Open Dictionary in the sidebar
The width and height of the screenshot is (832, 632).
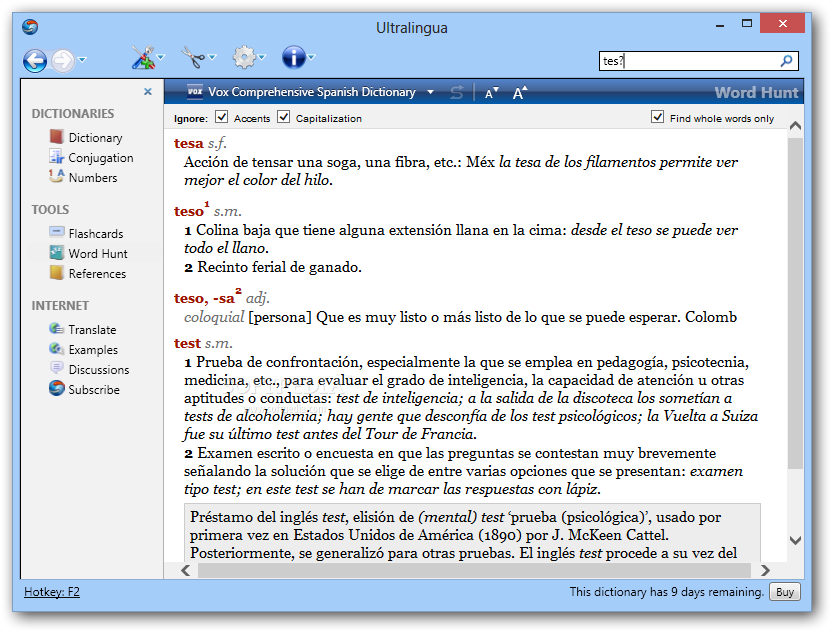pos(96,138)
